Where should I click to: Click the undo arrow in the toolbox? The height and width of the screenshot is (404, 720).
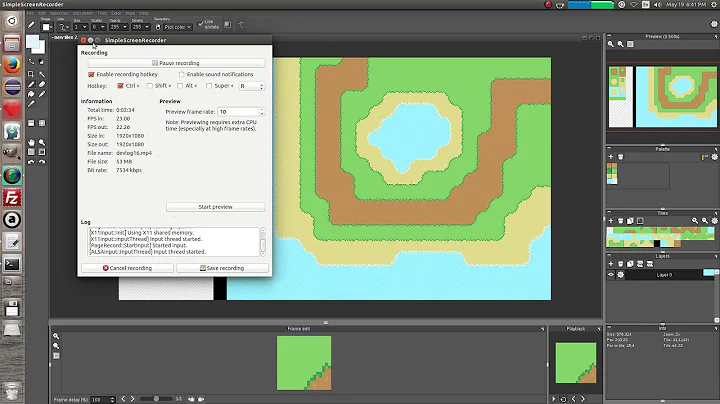pyautogui.click(x=31, y=162)
